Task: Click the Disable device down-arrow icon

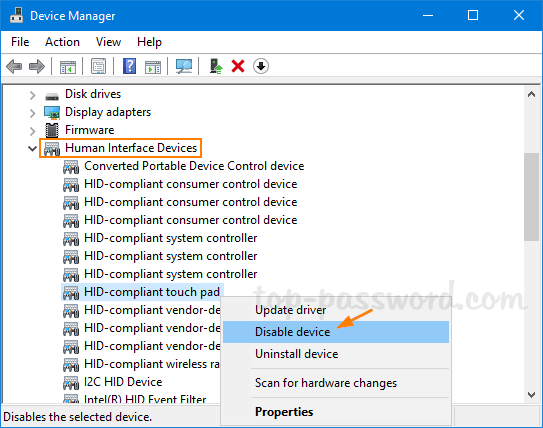Action: click(x=261, y=66)
